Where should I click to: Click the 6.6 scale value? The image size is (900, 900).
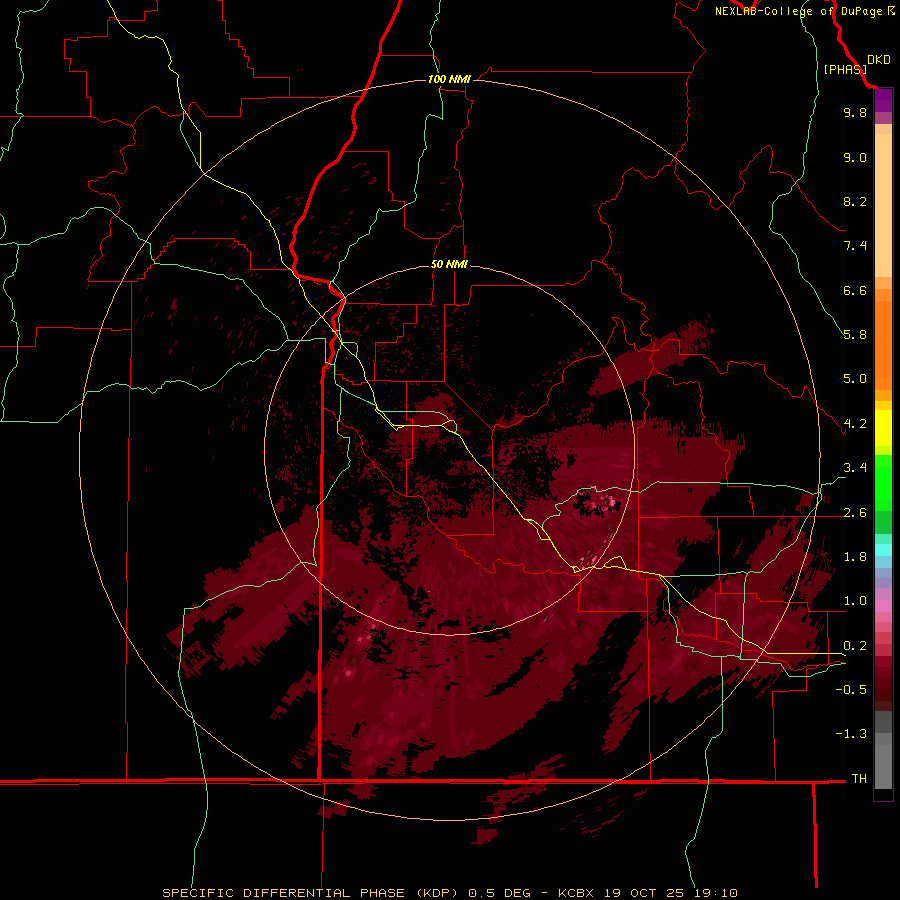tap(855, 290)
